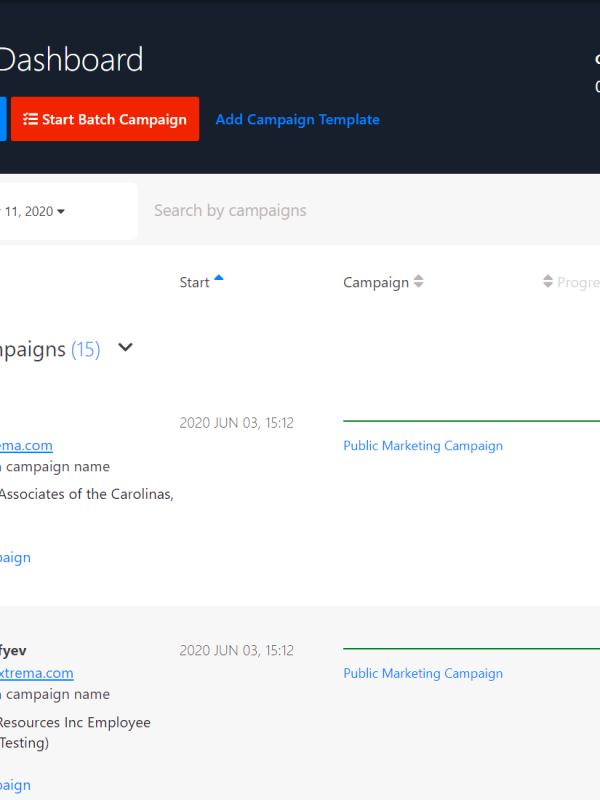The width and height of the screenshot is (600, 800).
Task: Click the first row's green progress bar
Action: (470, 421)
